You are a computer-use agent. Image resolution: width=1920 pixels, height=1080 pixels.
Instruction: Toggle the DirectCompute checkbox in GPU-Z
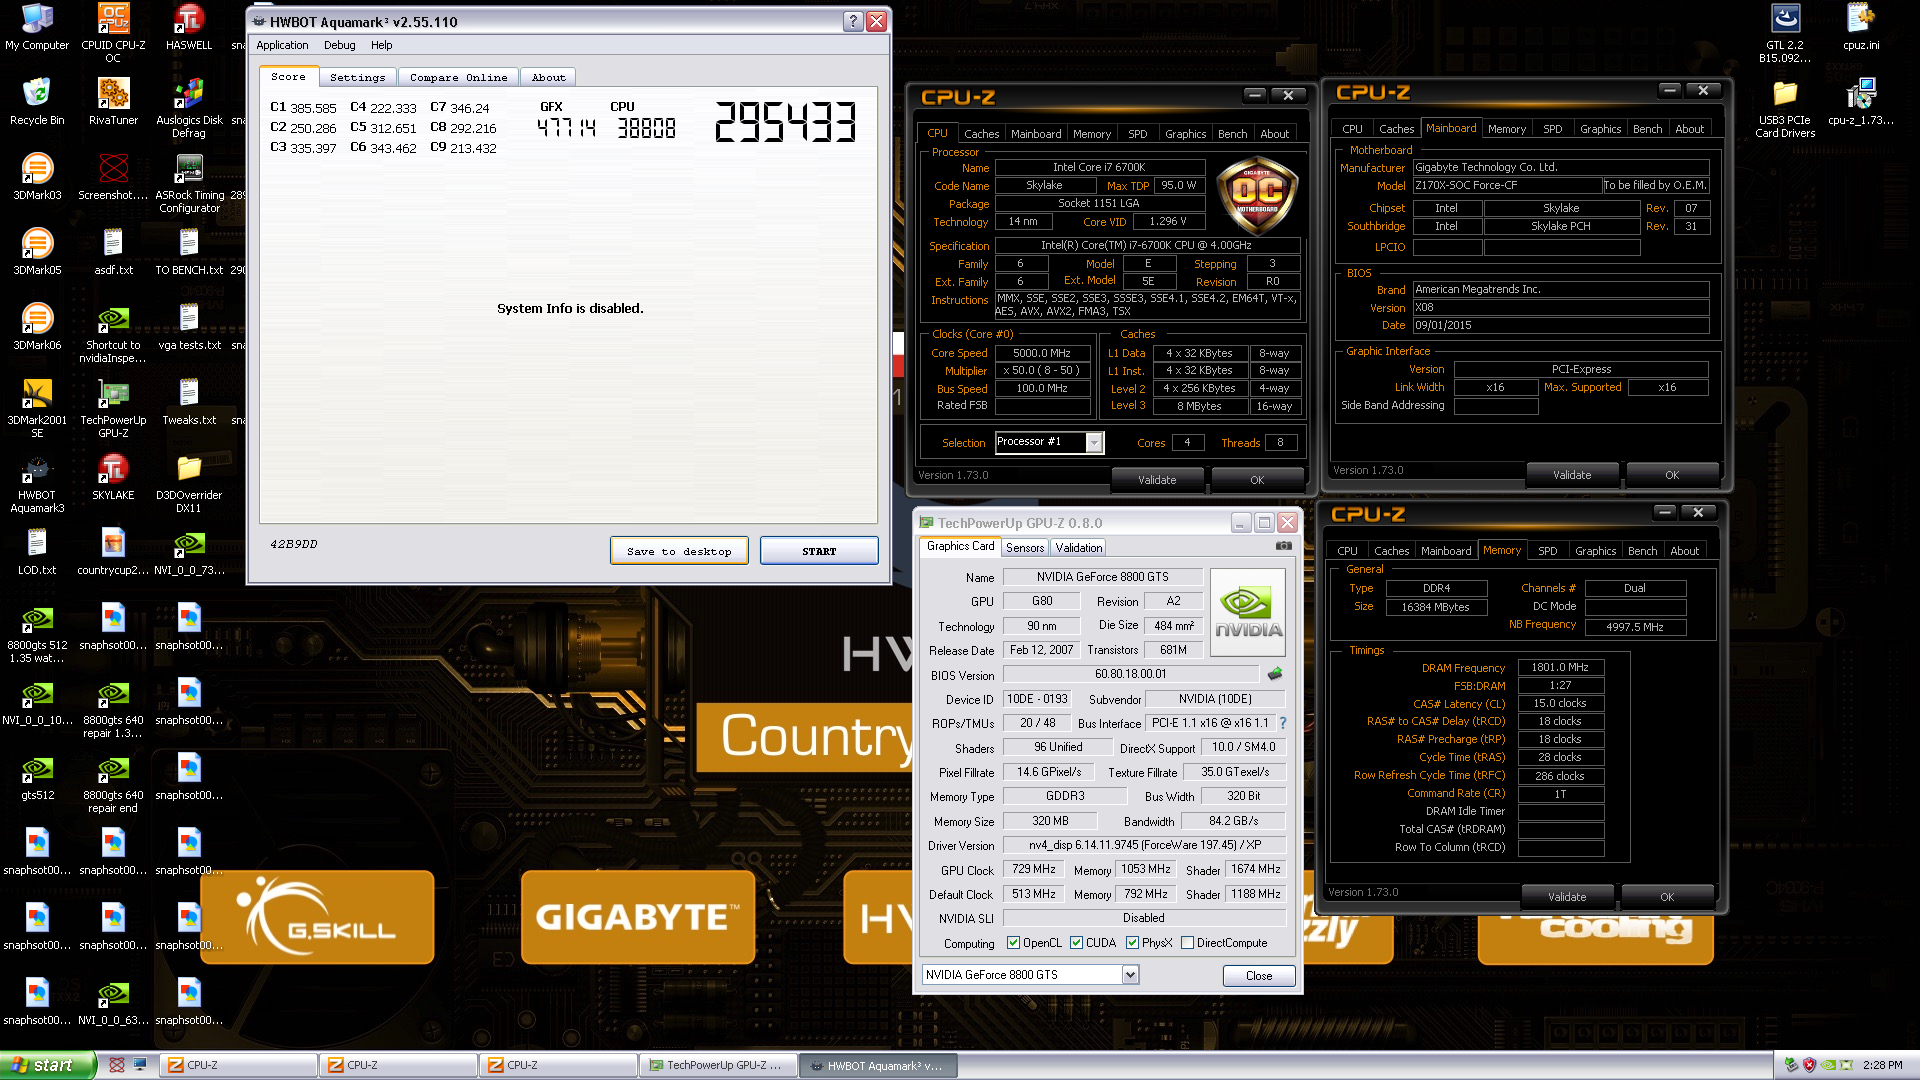coord(1187,943)
